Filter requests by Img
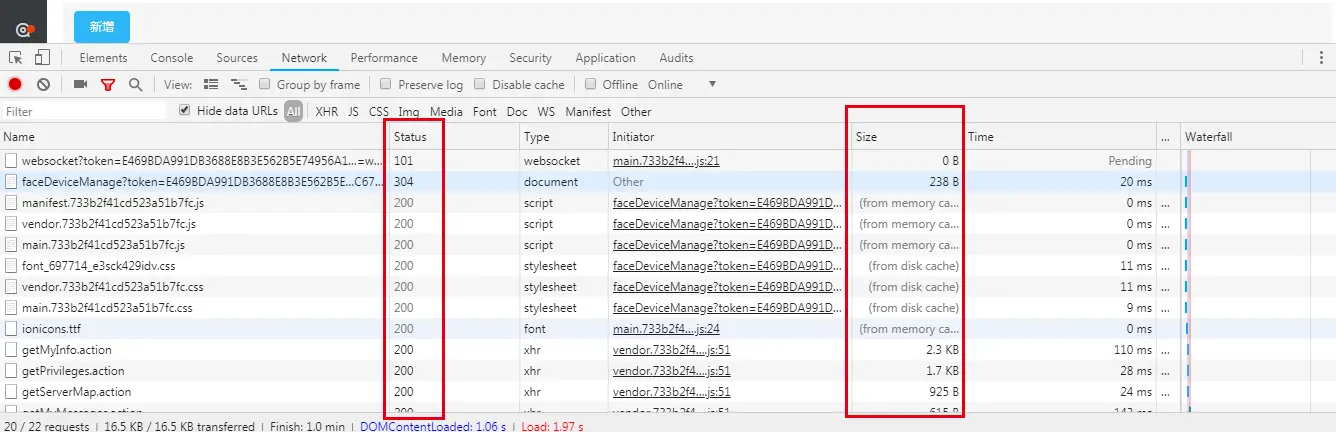The image size is (1336, 432). click(x=409, y=112)
